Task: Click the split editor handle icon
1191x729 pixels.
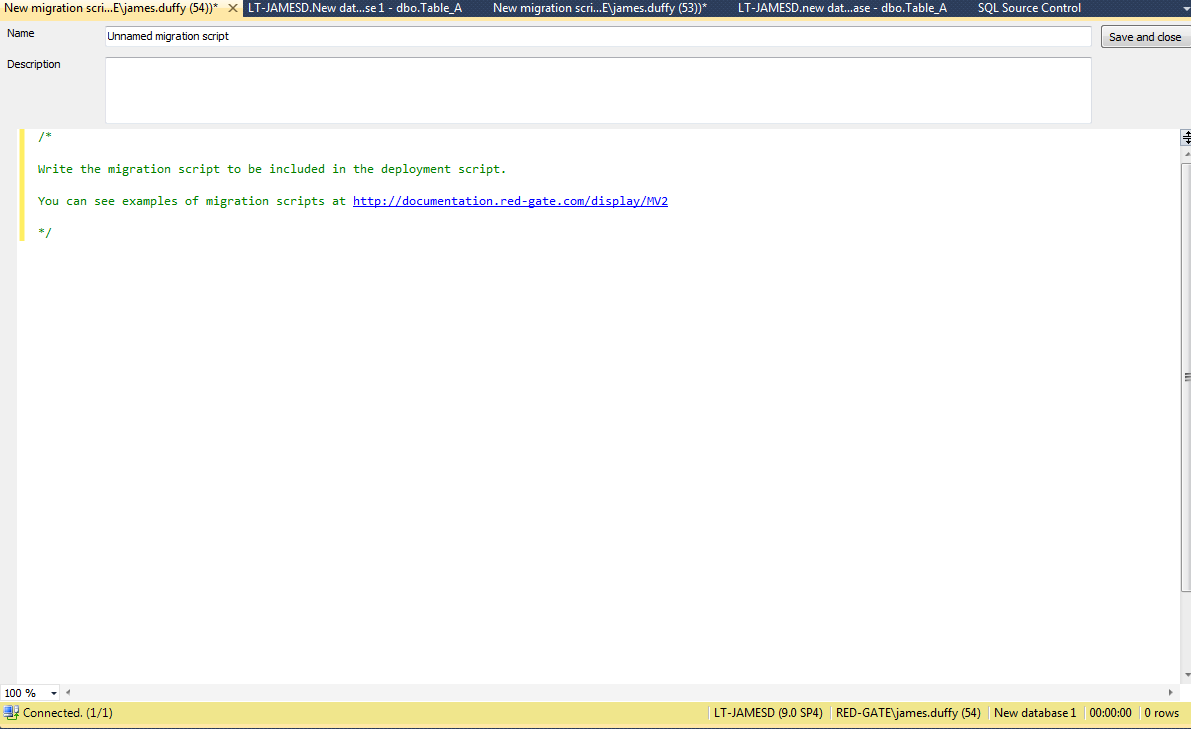Action: pyautogui.click(x=1186, y=137)
